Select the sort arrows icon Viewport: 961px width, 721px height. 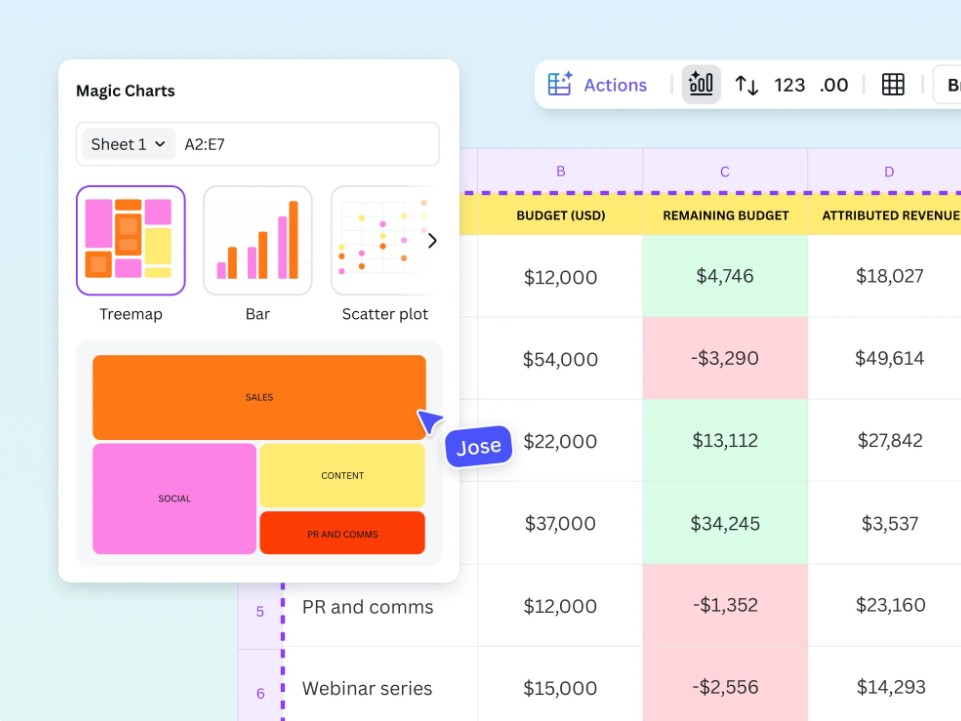[x=746, y=85]
